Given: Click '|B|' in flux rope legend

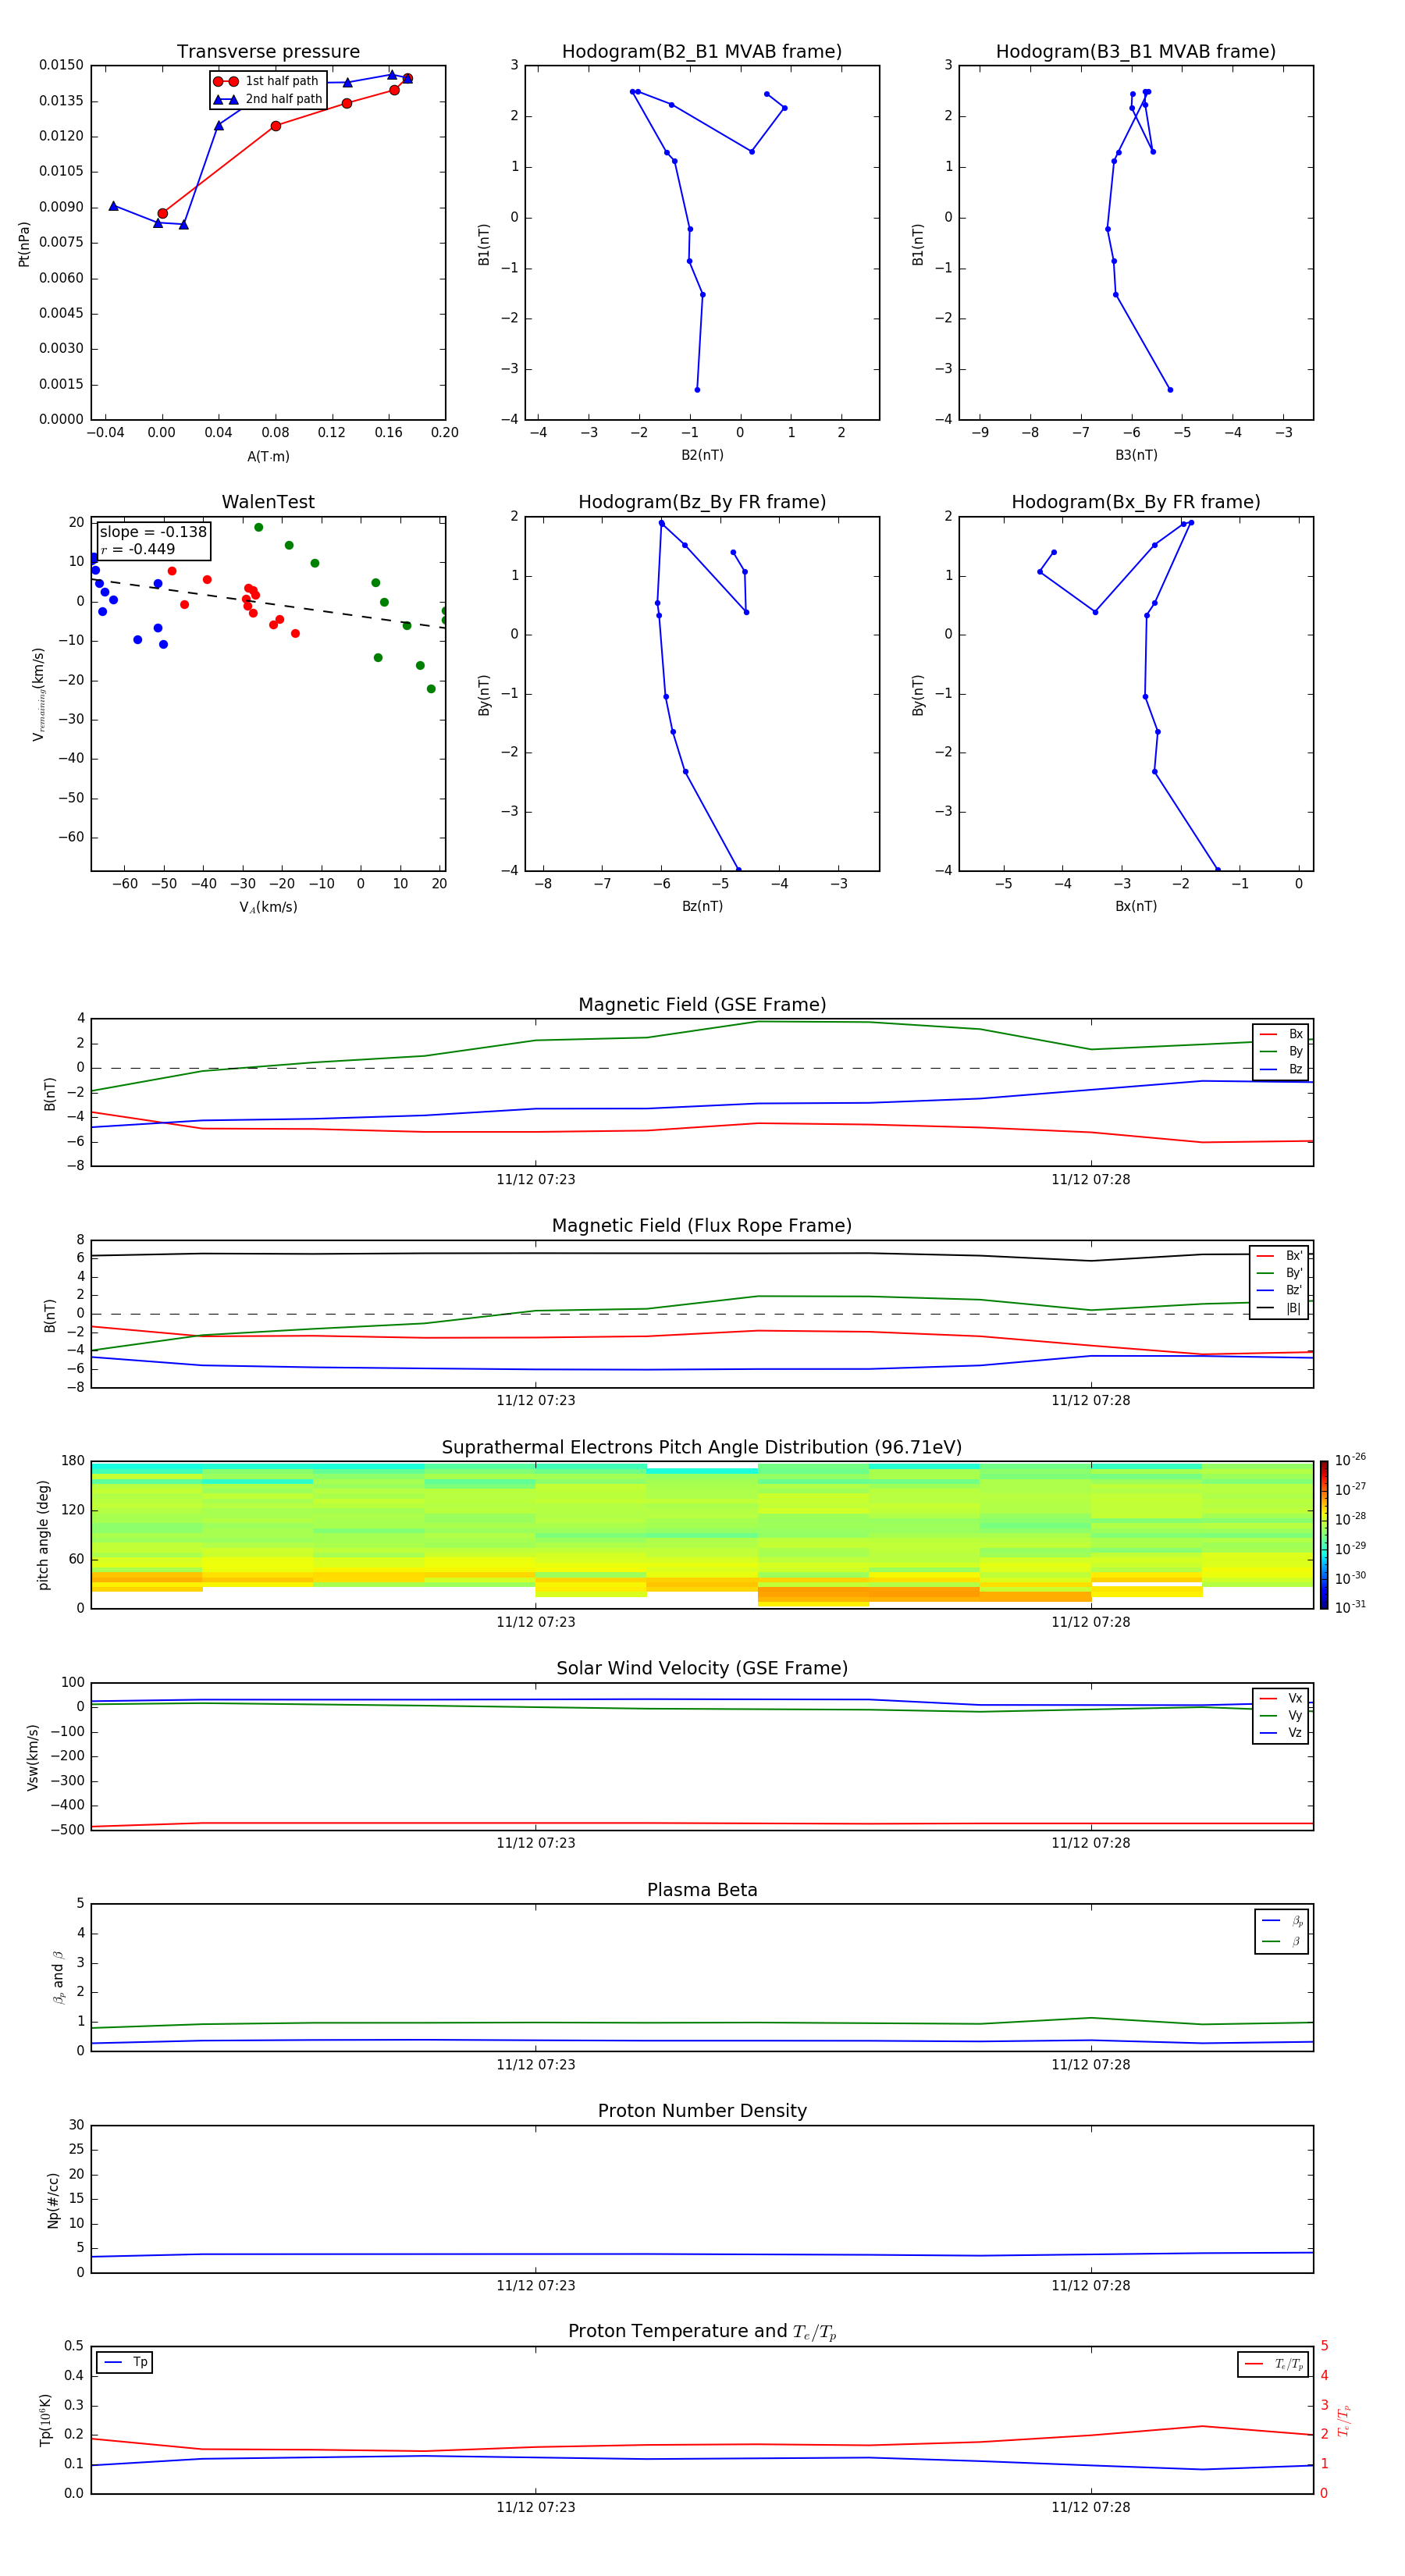Looking at the screenshot, I should click(x=1279, y=1308).
